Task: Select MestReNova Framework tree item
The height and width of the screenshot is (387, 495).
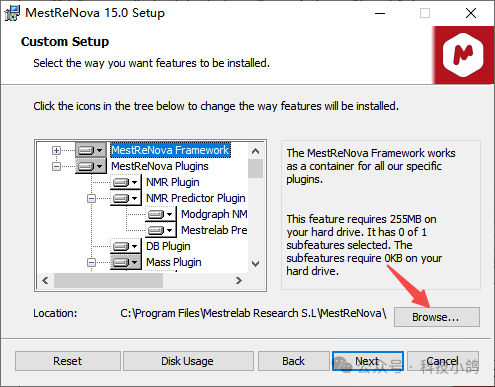Action: pos(170,150)
